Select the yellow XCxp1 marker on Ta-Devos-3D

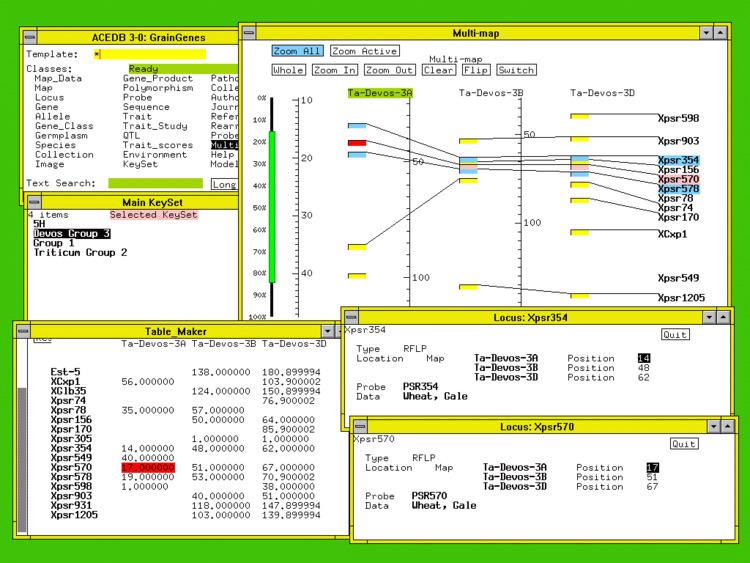(579, 233)
